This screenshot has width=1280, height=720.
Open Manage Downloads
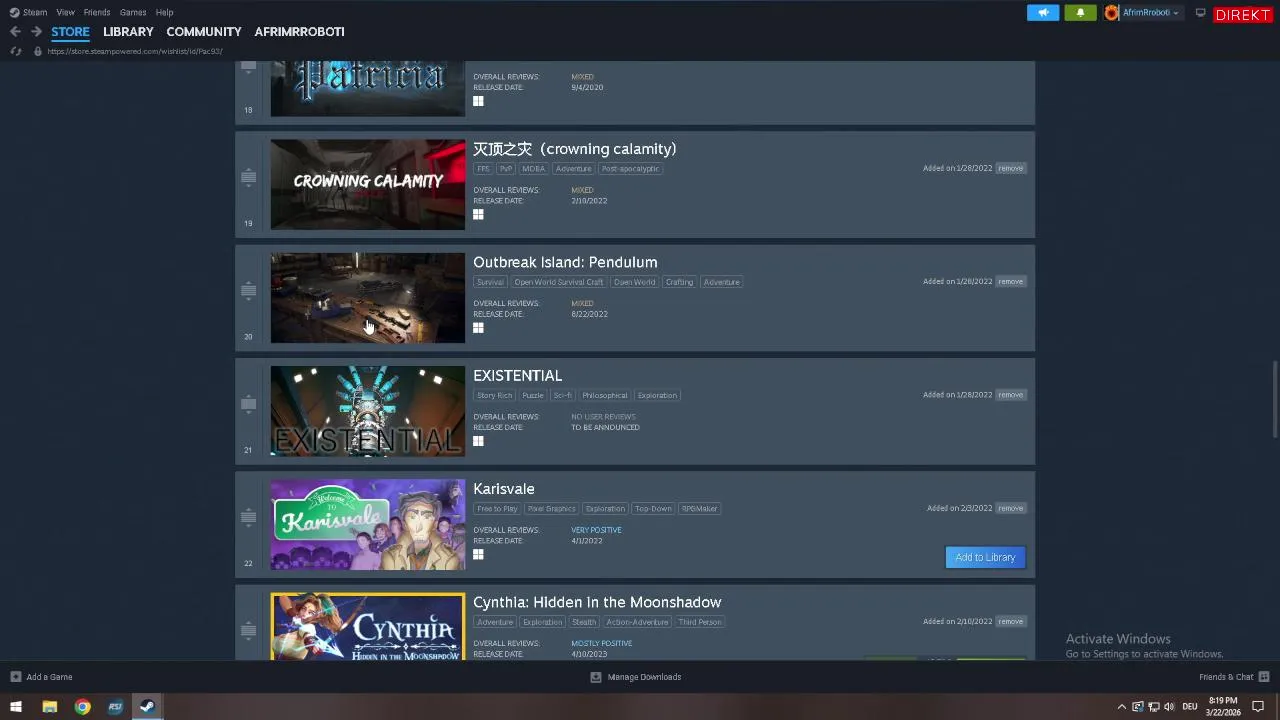[636, 677]
